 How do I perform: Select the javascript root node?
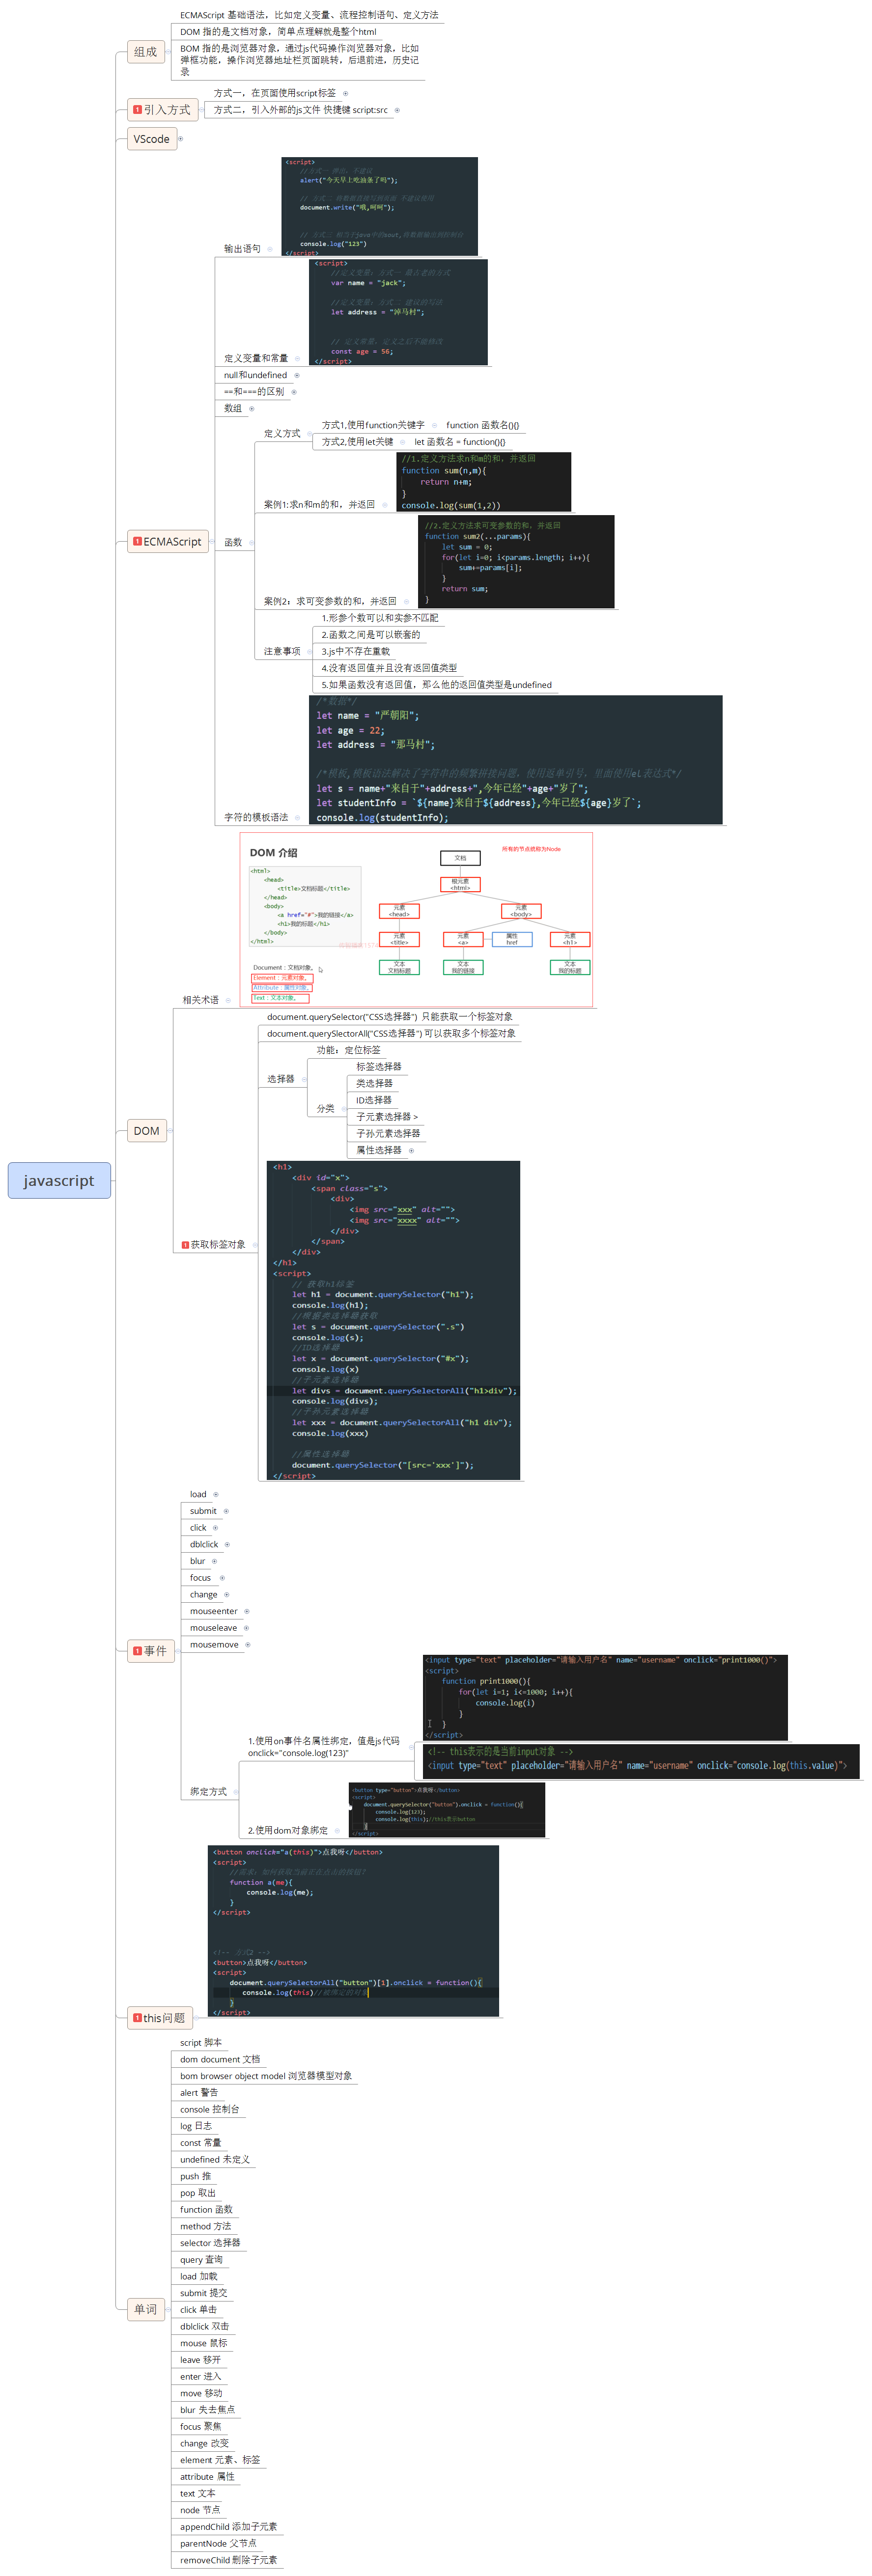click(x=59, y=1180)
